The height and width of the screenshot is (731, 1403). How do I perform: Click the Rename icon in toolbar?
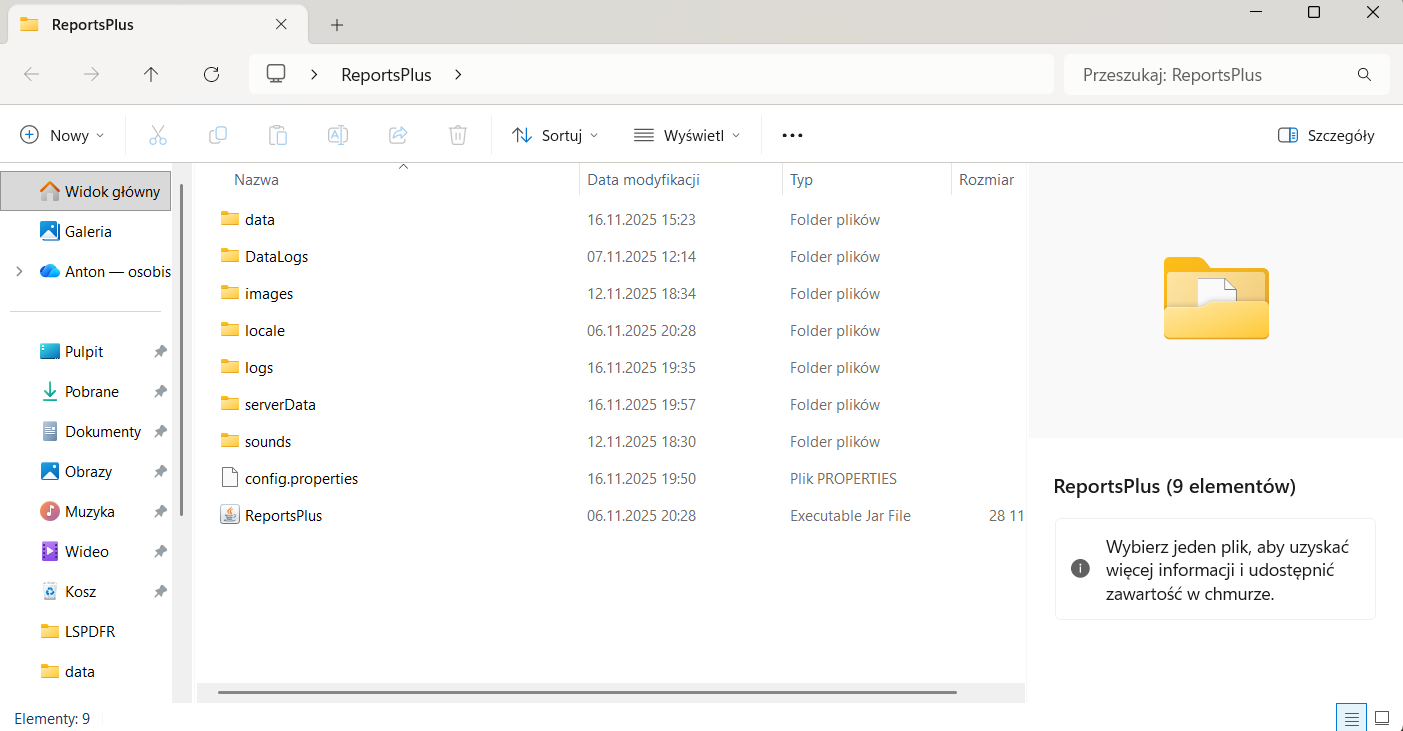pyautogui.click(x=338, y=135)
